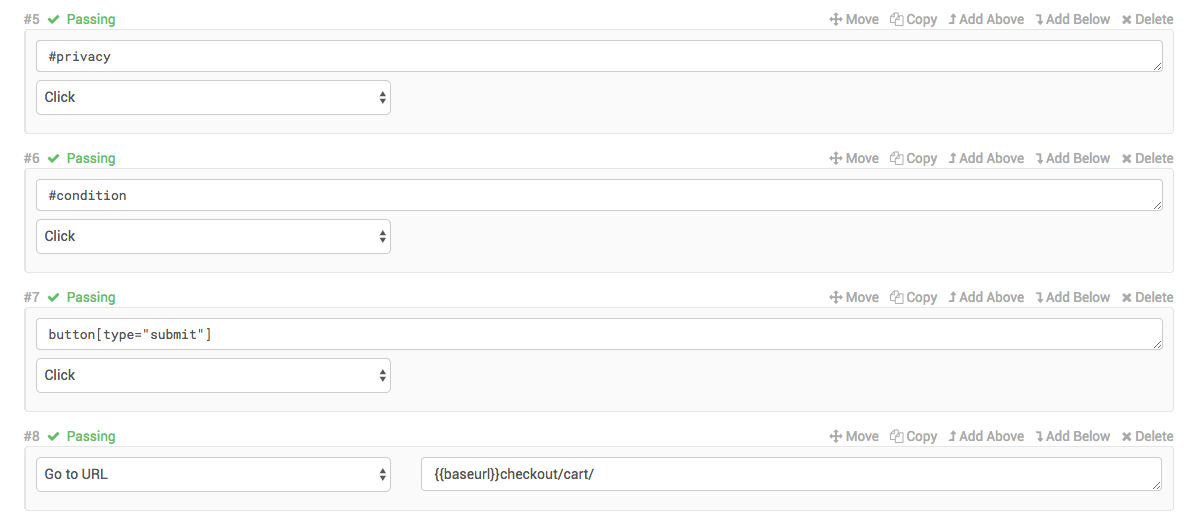Open the Click action dropdown in step #6
The height and width of the screenshot is (524, 1200).
tap(213, 236)
